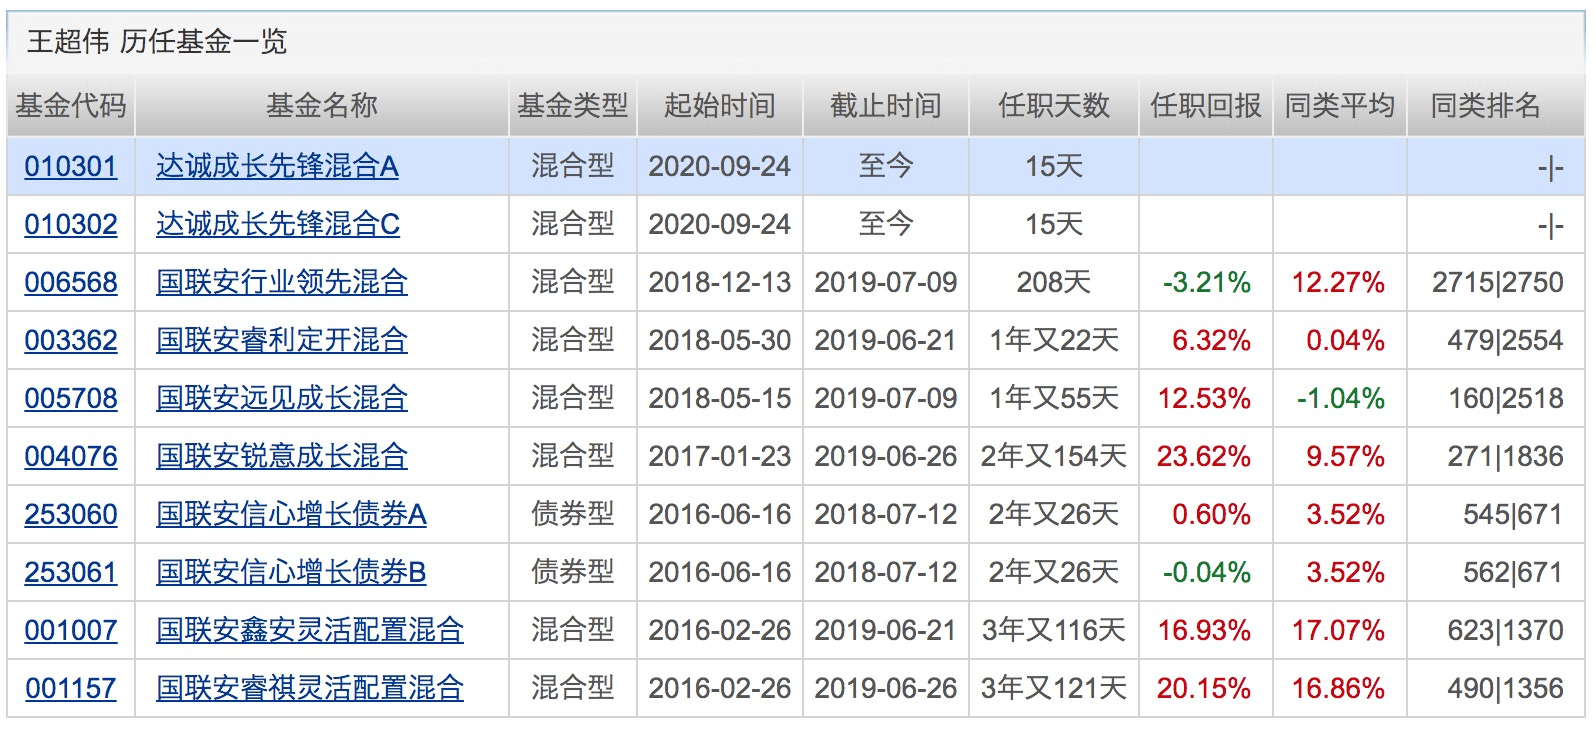This screenshot has height=732, width=1596.
Task: Select ranking cell 490|1356
Action: pos(1505,688)
